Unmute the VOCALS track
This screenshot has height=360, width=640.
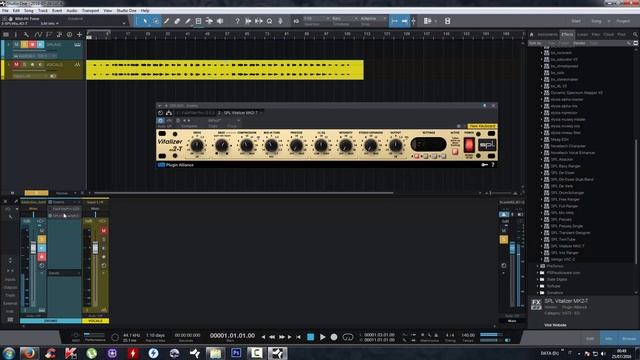point(16,64)
